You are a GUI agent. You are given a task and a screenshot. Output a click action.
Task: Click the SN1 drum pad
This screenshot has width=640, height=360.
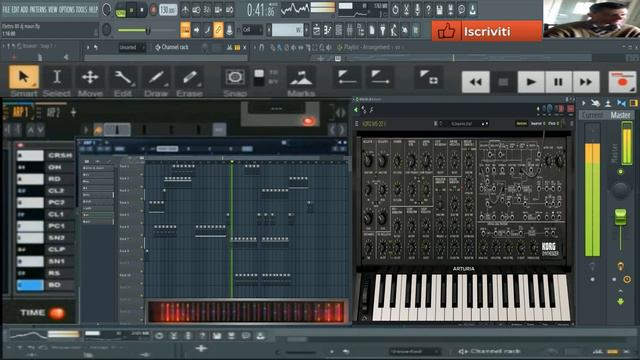(30, 261)
